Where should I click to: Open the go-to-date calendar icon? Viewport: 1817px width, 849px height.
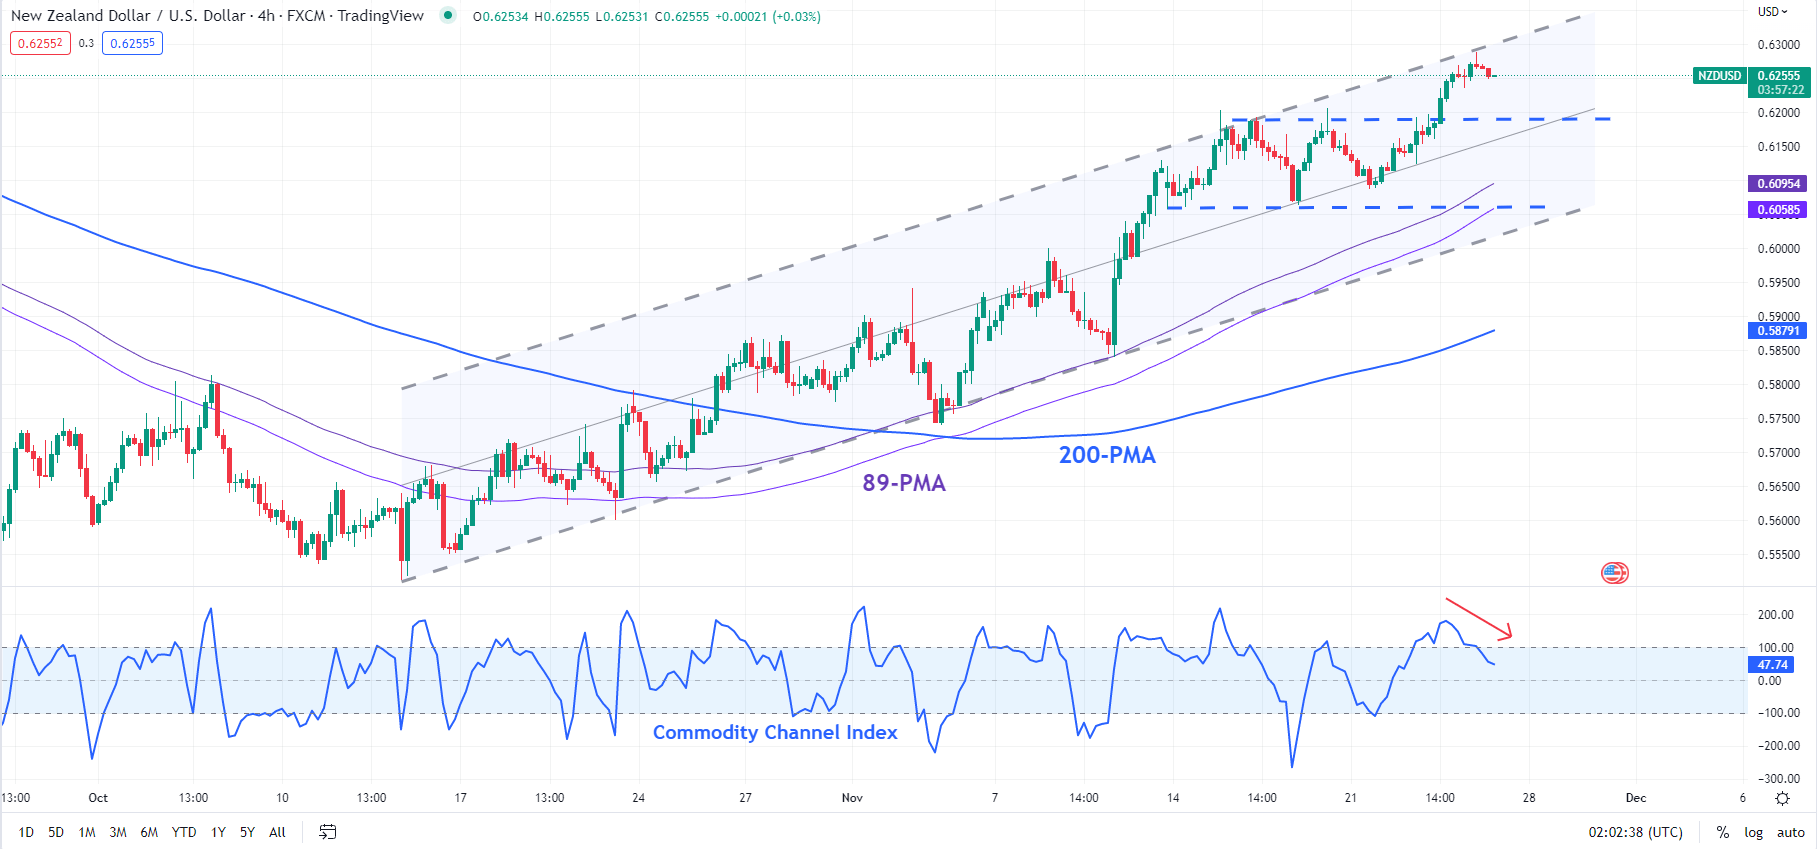(x=327, y=832)
